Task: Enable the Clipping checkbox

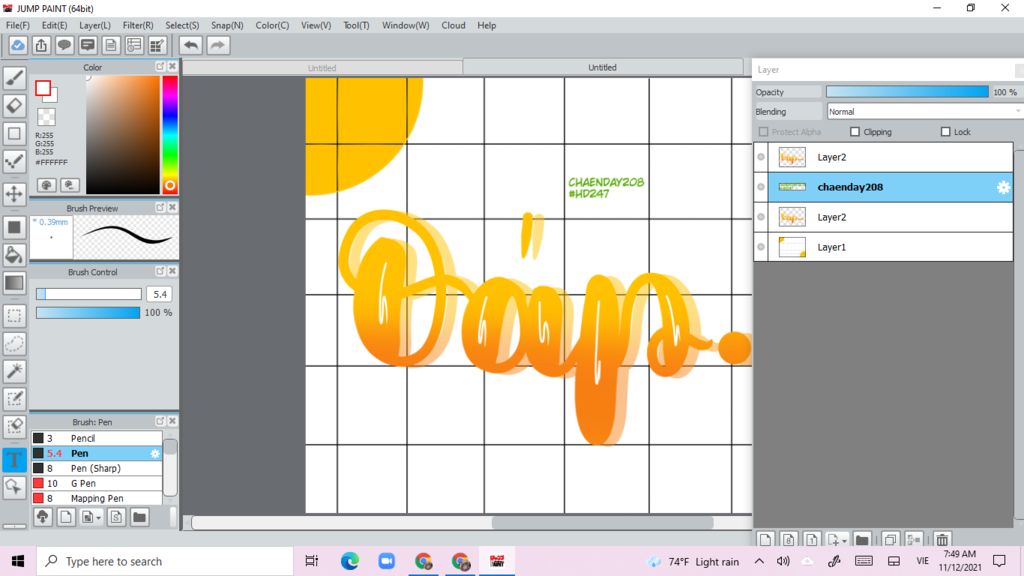Action: click(x=855, y=132)
